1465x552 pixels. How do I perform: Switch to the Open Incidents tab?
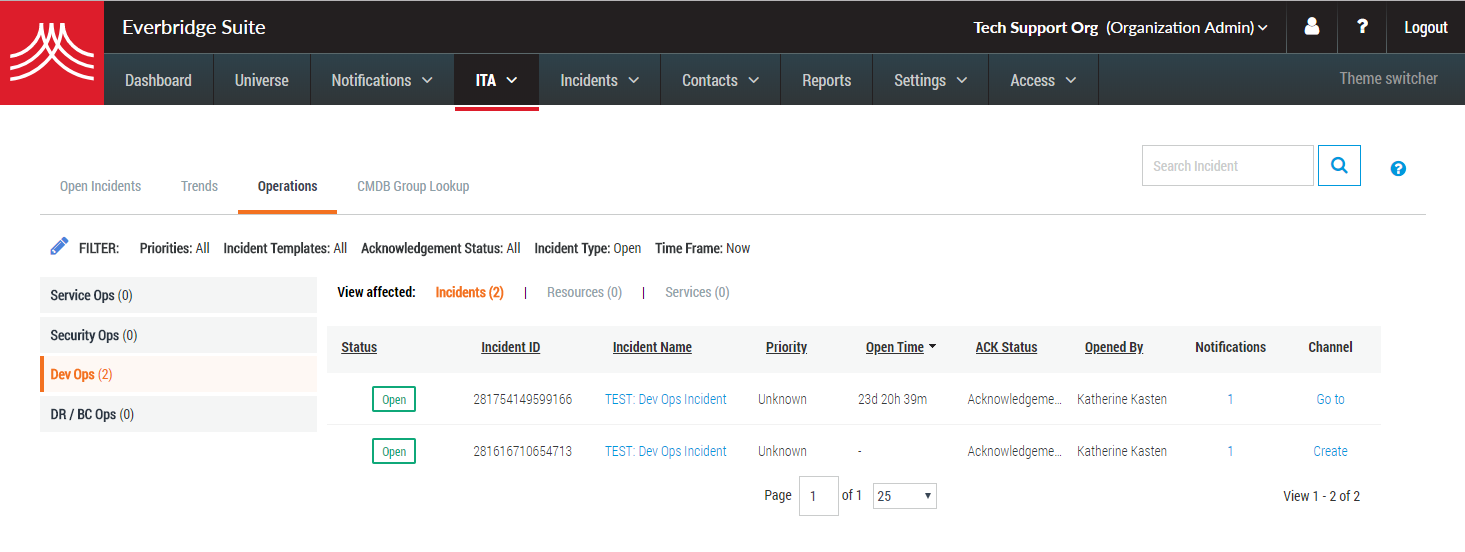pos(100,186)
